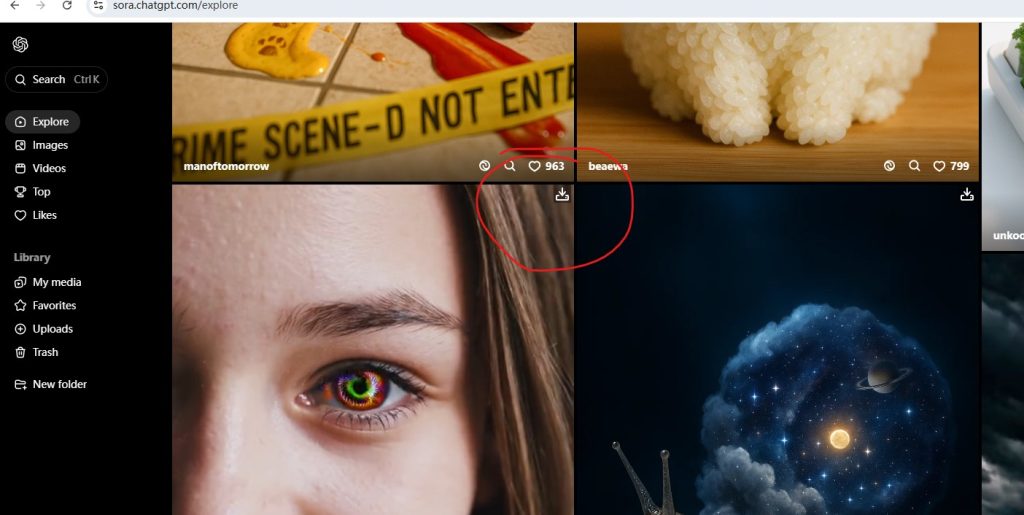Like the rice image with 799 likes
Viewport: 1024px width, 515px height.
click(939, 166)
